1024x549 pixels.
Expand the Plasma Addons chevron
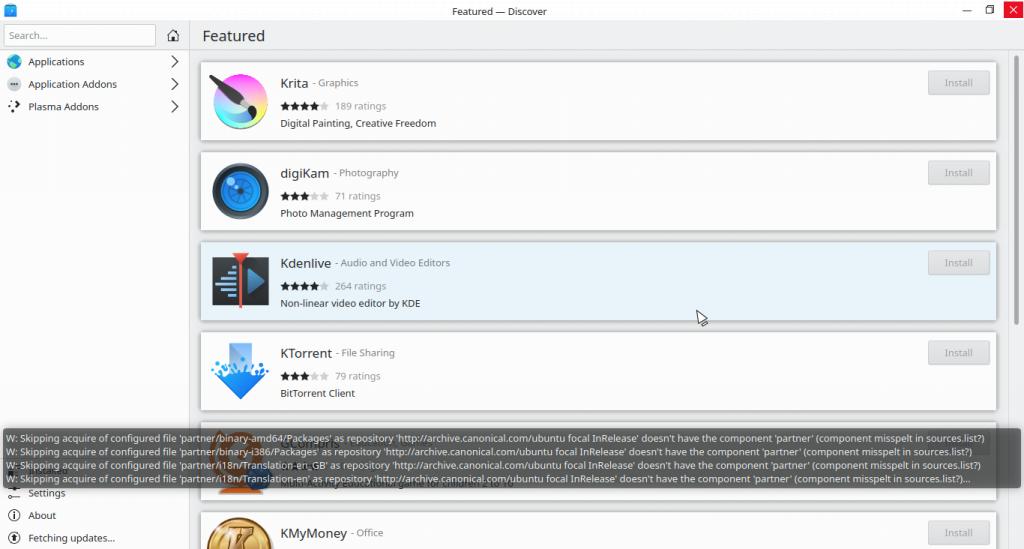(x=174, y=106)
